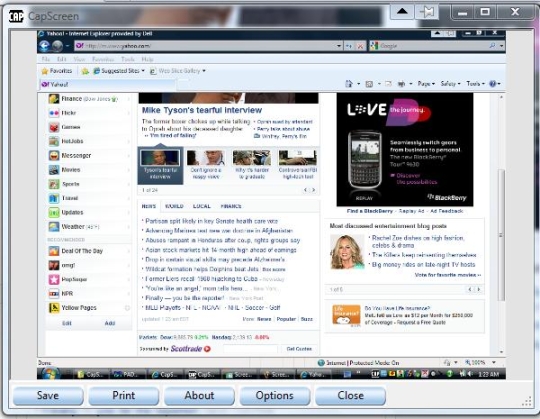Click the Edit link under sidebar

click(67, 323)
